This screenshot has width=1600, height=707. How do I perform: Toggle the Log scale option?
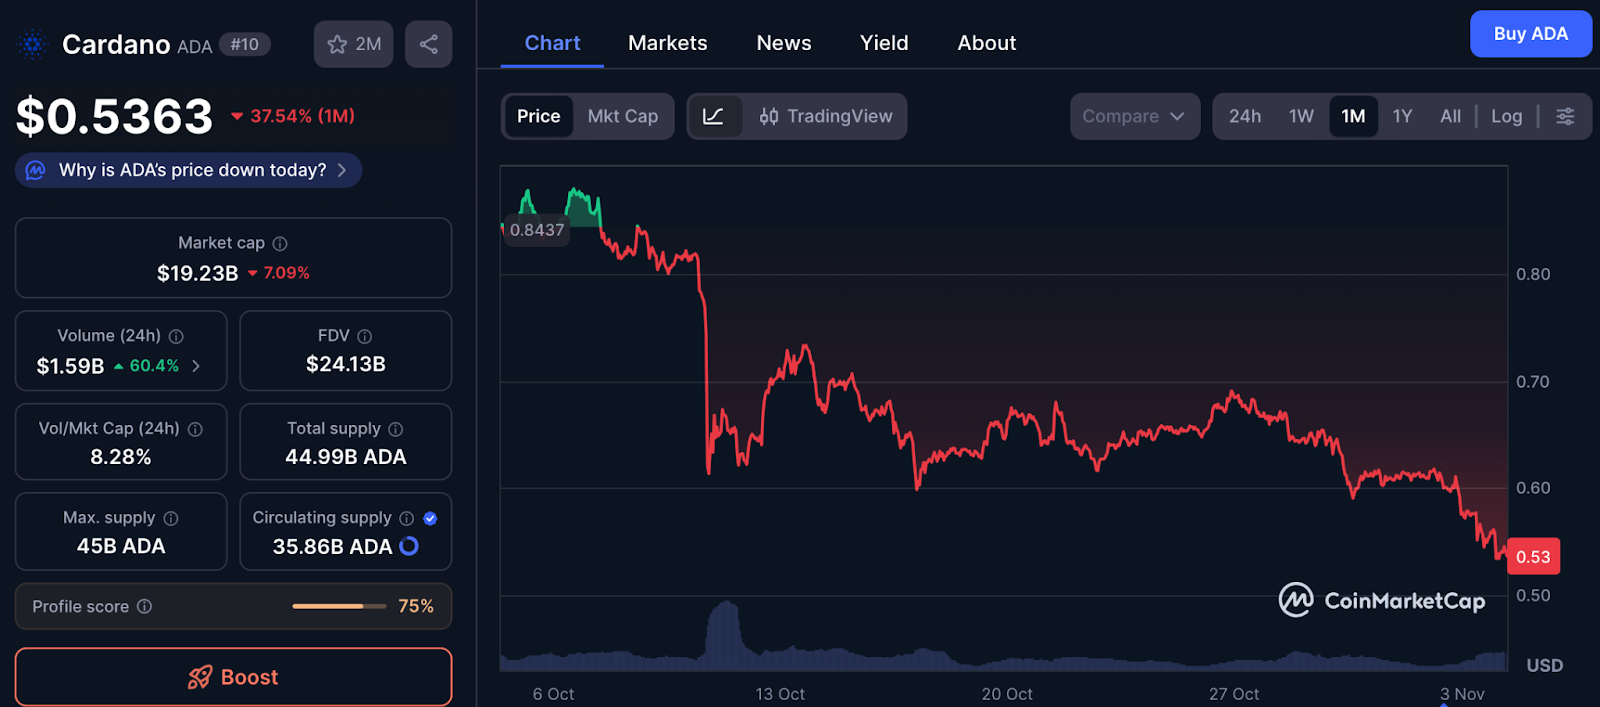(x=1506, y=116)
